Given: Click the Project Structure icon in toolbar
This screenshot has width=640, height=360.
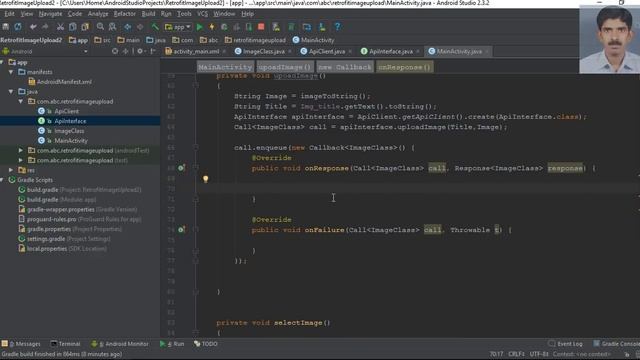Looking at the screenshot, I should pyautogui.click(x=307, y=27).
